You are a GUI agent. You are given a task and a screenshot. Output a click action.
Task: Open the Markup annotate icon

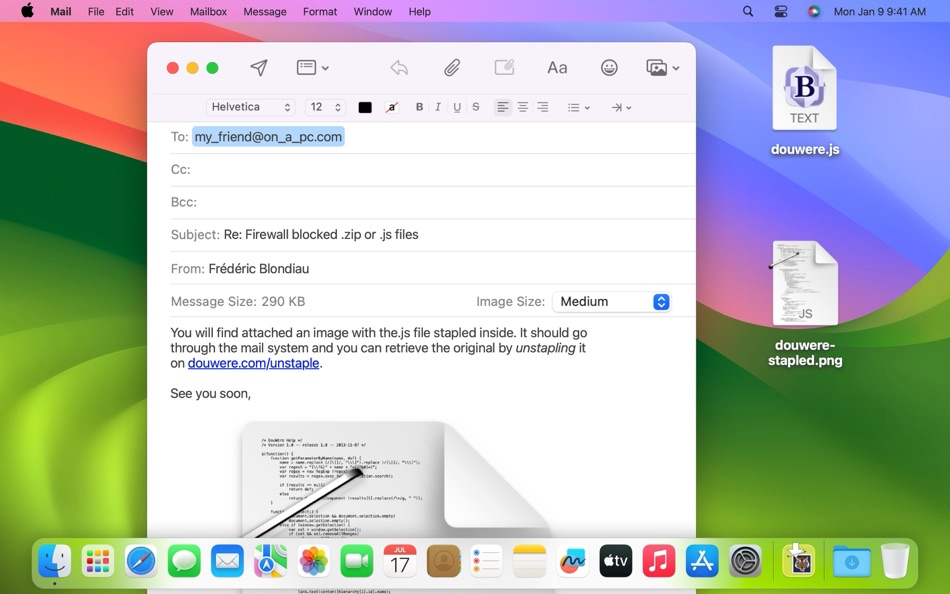(x=504, y=67)
